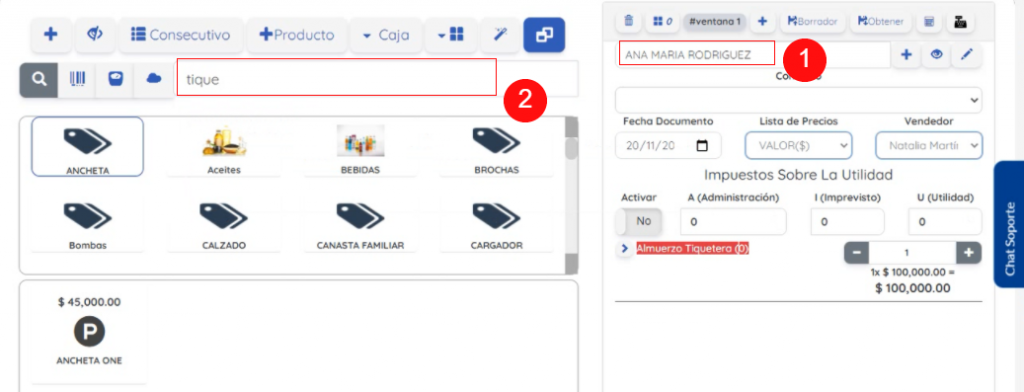Image resolution: width=1024 pixels, height=392 pixels.
Task: Open the blue window-switch icon button
Action: (544, 35)
